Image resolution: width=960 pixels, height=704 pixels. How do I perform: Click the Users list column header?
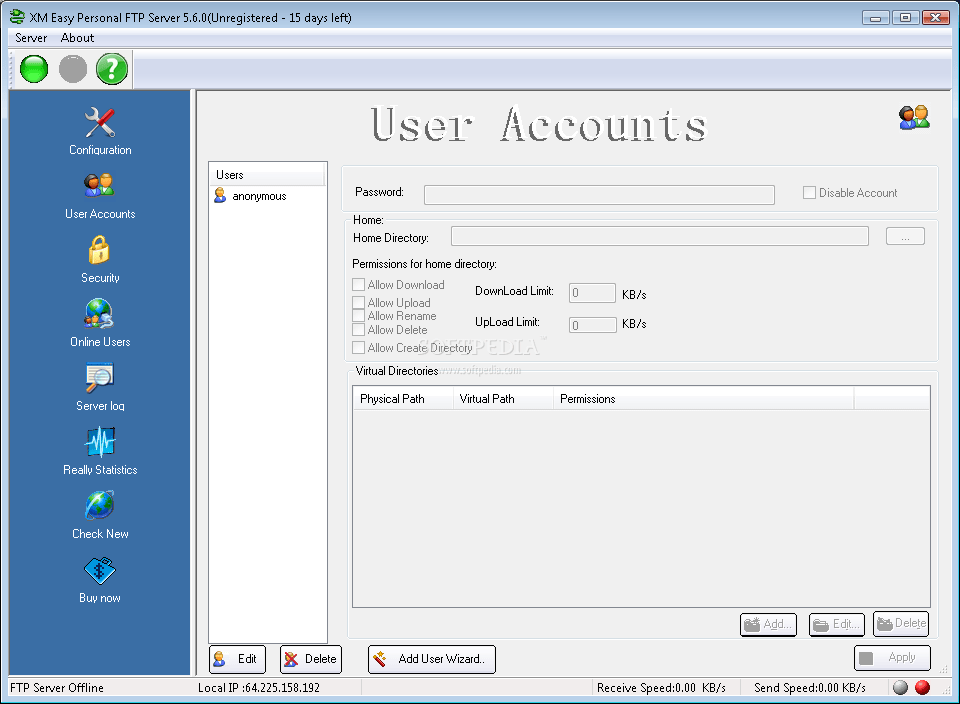tap(268, 174)
